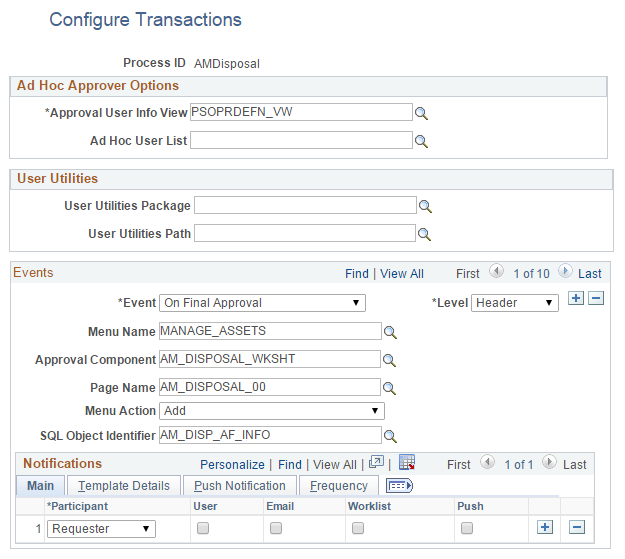The width and height of the screenshot is (625, 559).
Task: Delete the Requester notification row
Action: click(577, 528)
